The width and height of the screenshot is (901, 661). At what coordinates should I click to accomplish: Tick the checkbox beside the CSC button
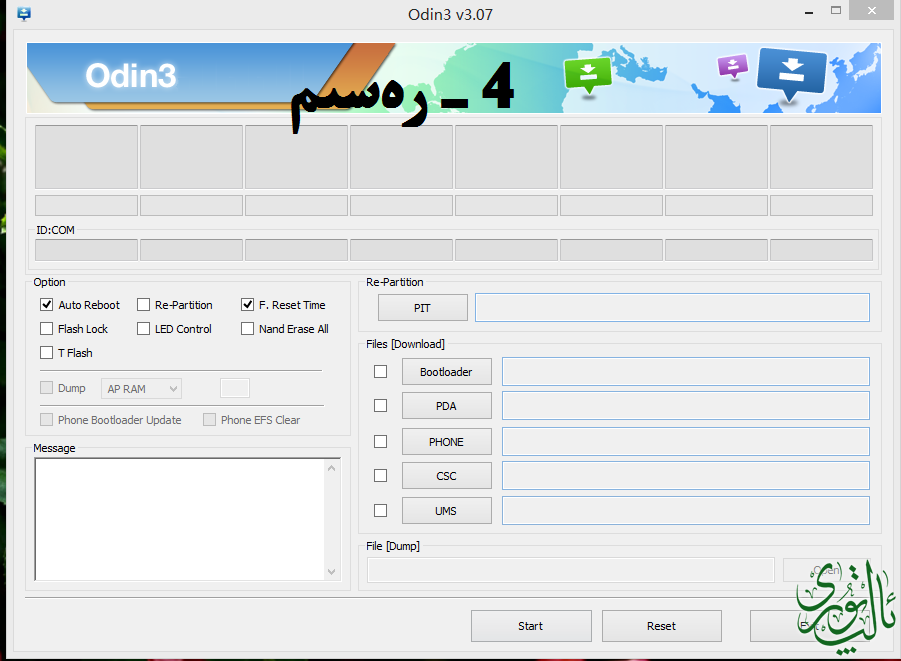click(380, 476)
